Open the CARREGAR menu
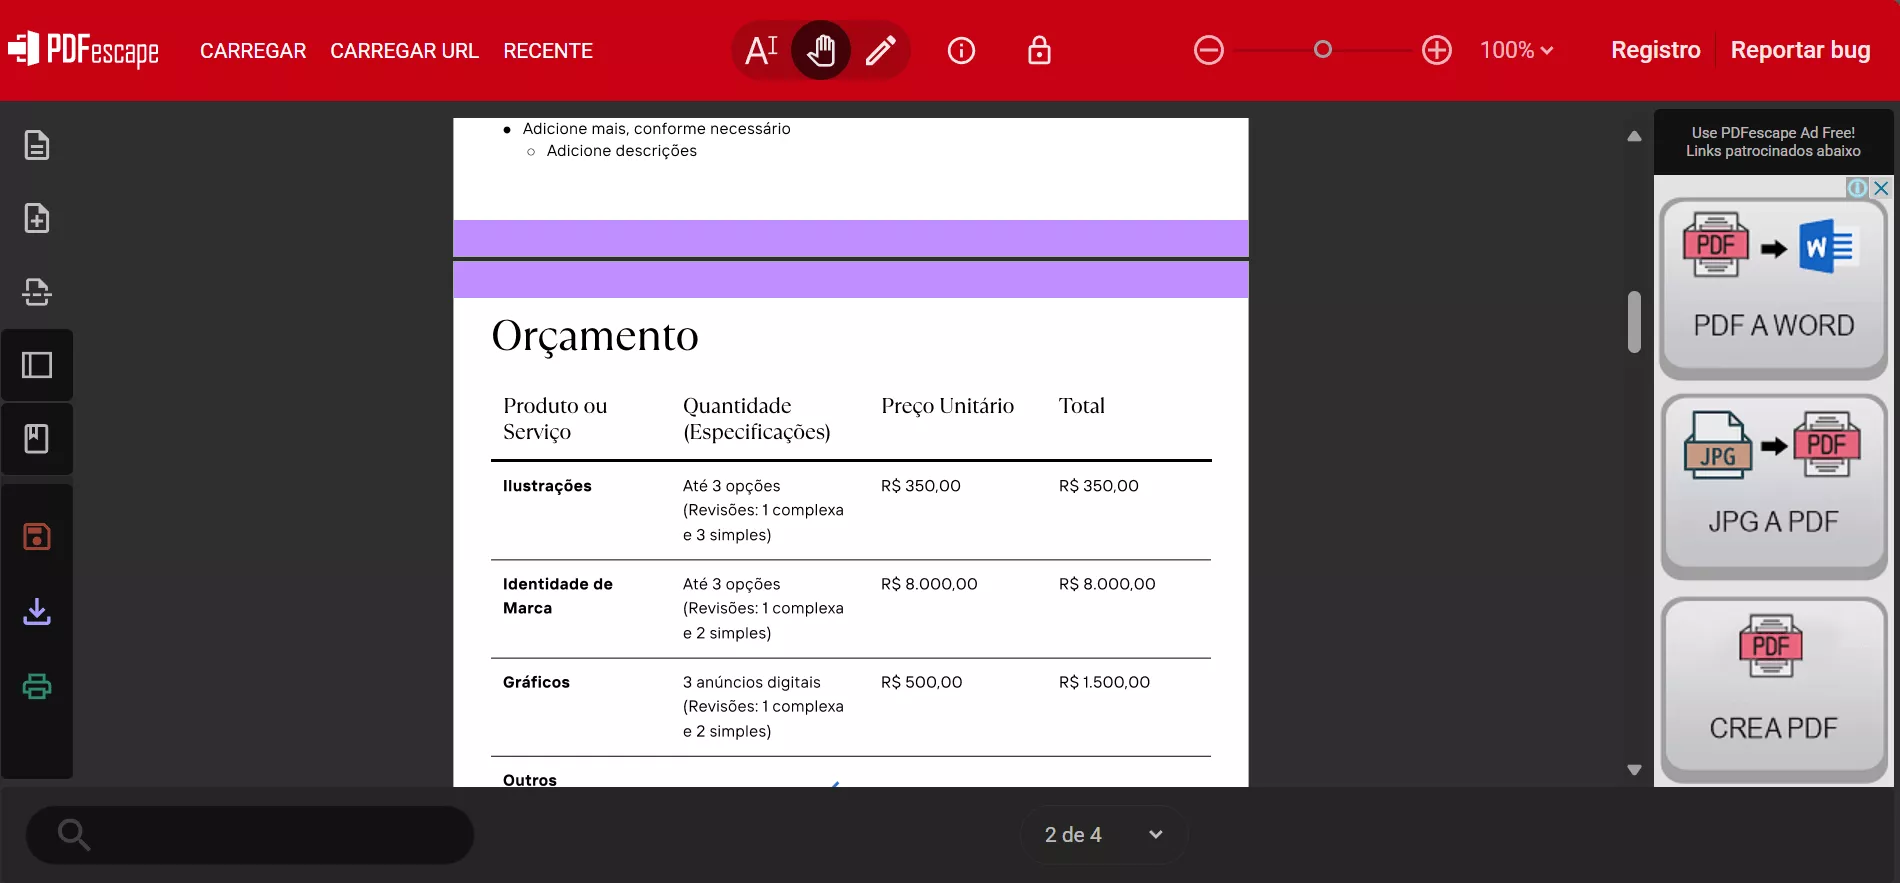This screenshot has width=1900, height=883. (253, 51)
